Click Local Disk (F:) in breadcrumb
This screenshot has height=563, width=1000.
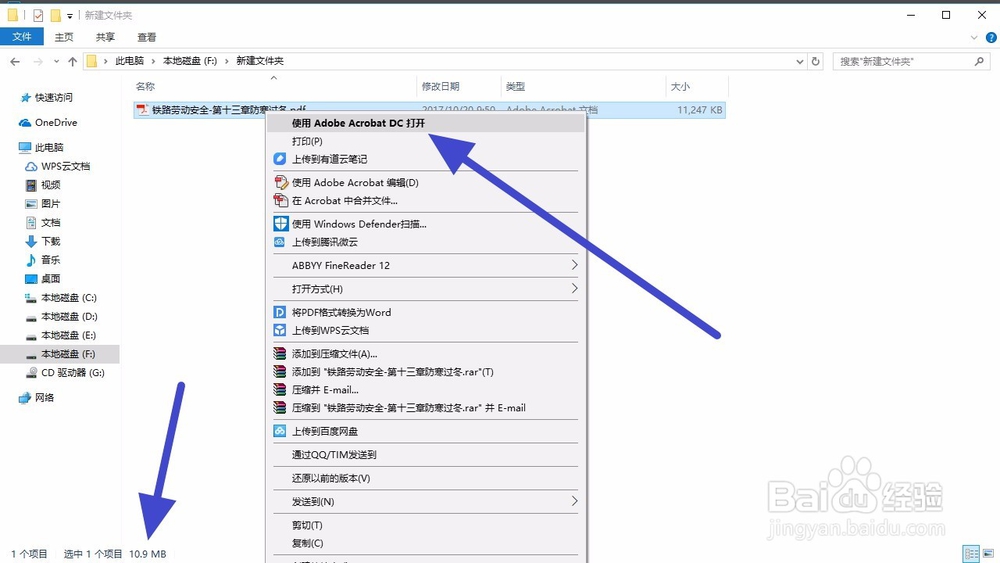[190, 61]
